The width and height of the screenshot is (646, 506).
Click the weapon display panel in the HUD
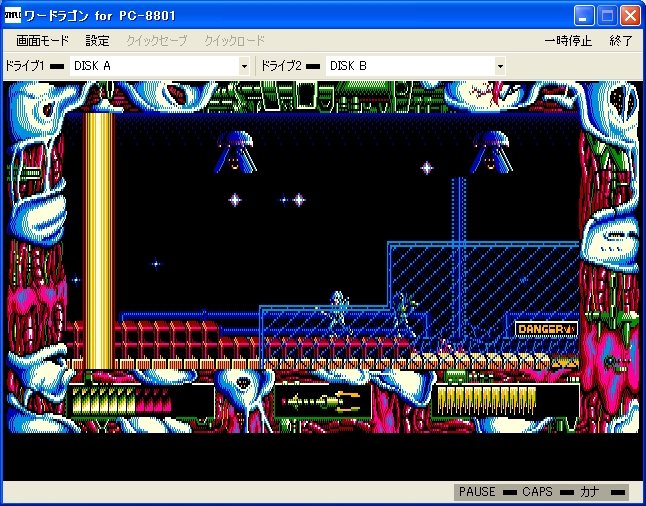pyautogui.click(x=323, y=401)
